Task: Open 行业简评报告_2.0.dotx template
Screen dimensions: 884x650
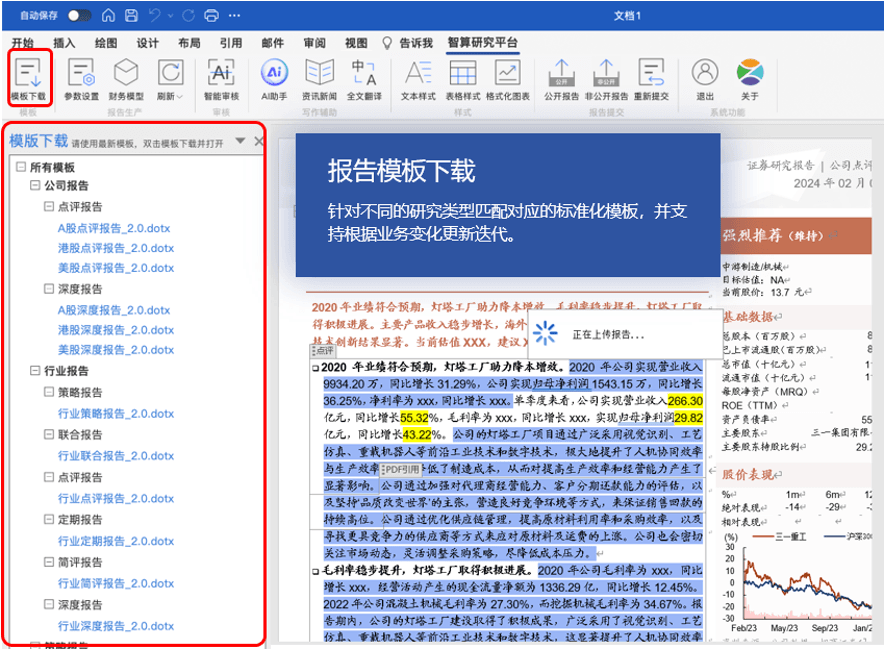Action: pyautogui.click(x=116, y=583)
